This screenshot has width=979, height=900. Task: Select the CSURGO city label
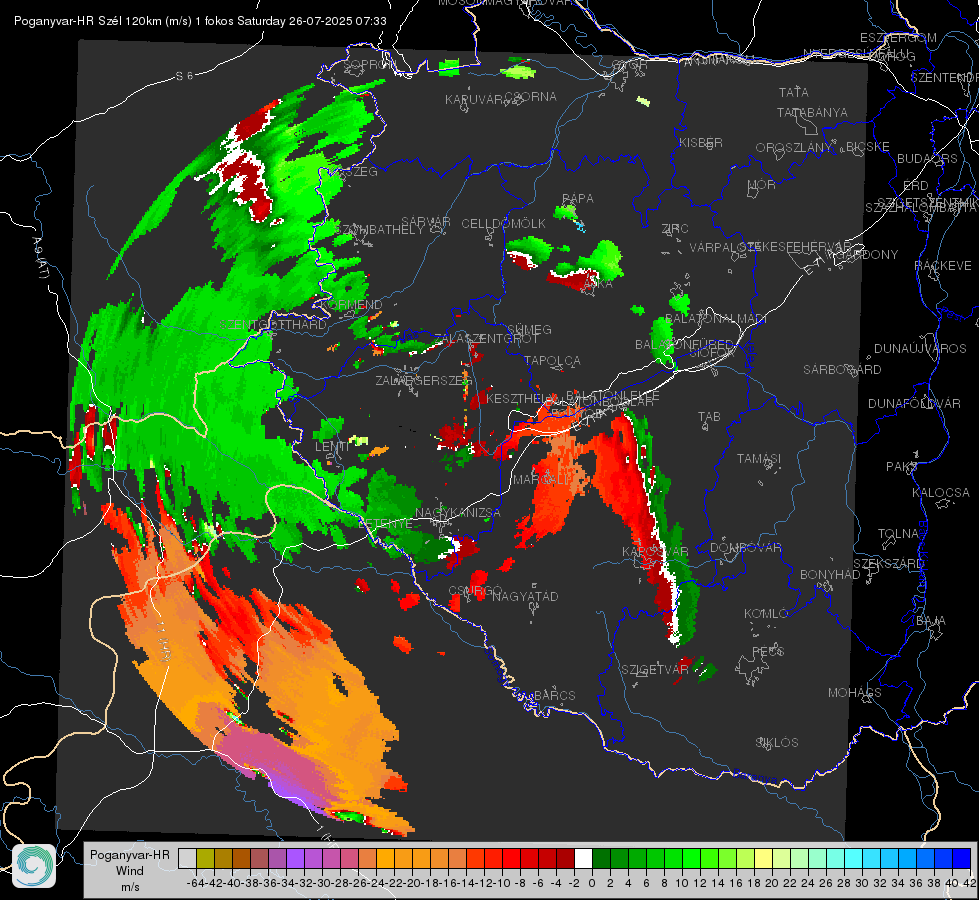(476, 591)
